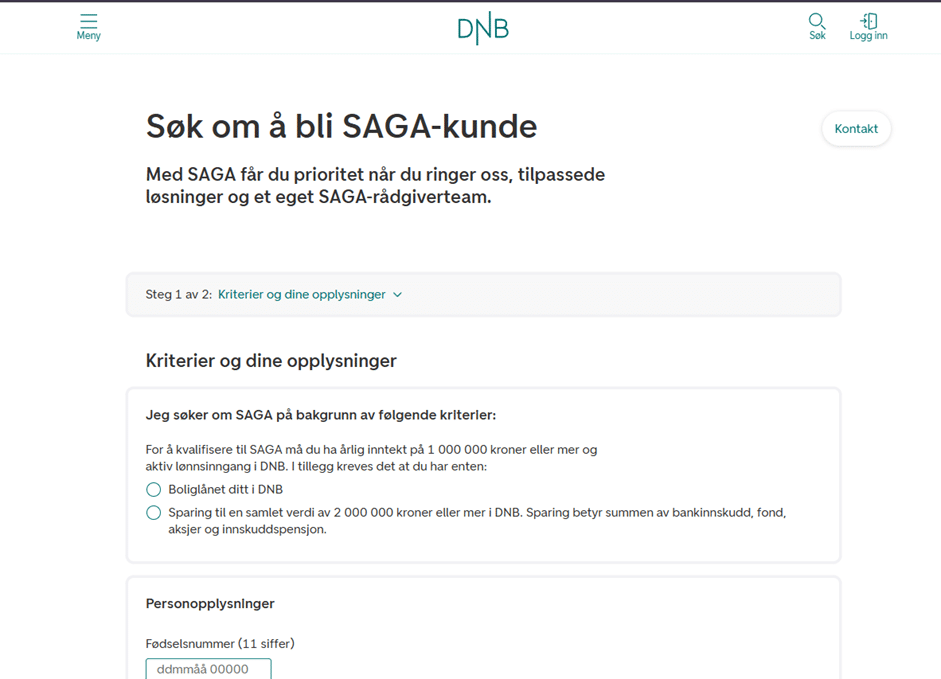
Task: Click the 'Søk' text label
Action: 817,36
